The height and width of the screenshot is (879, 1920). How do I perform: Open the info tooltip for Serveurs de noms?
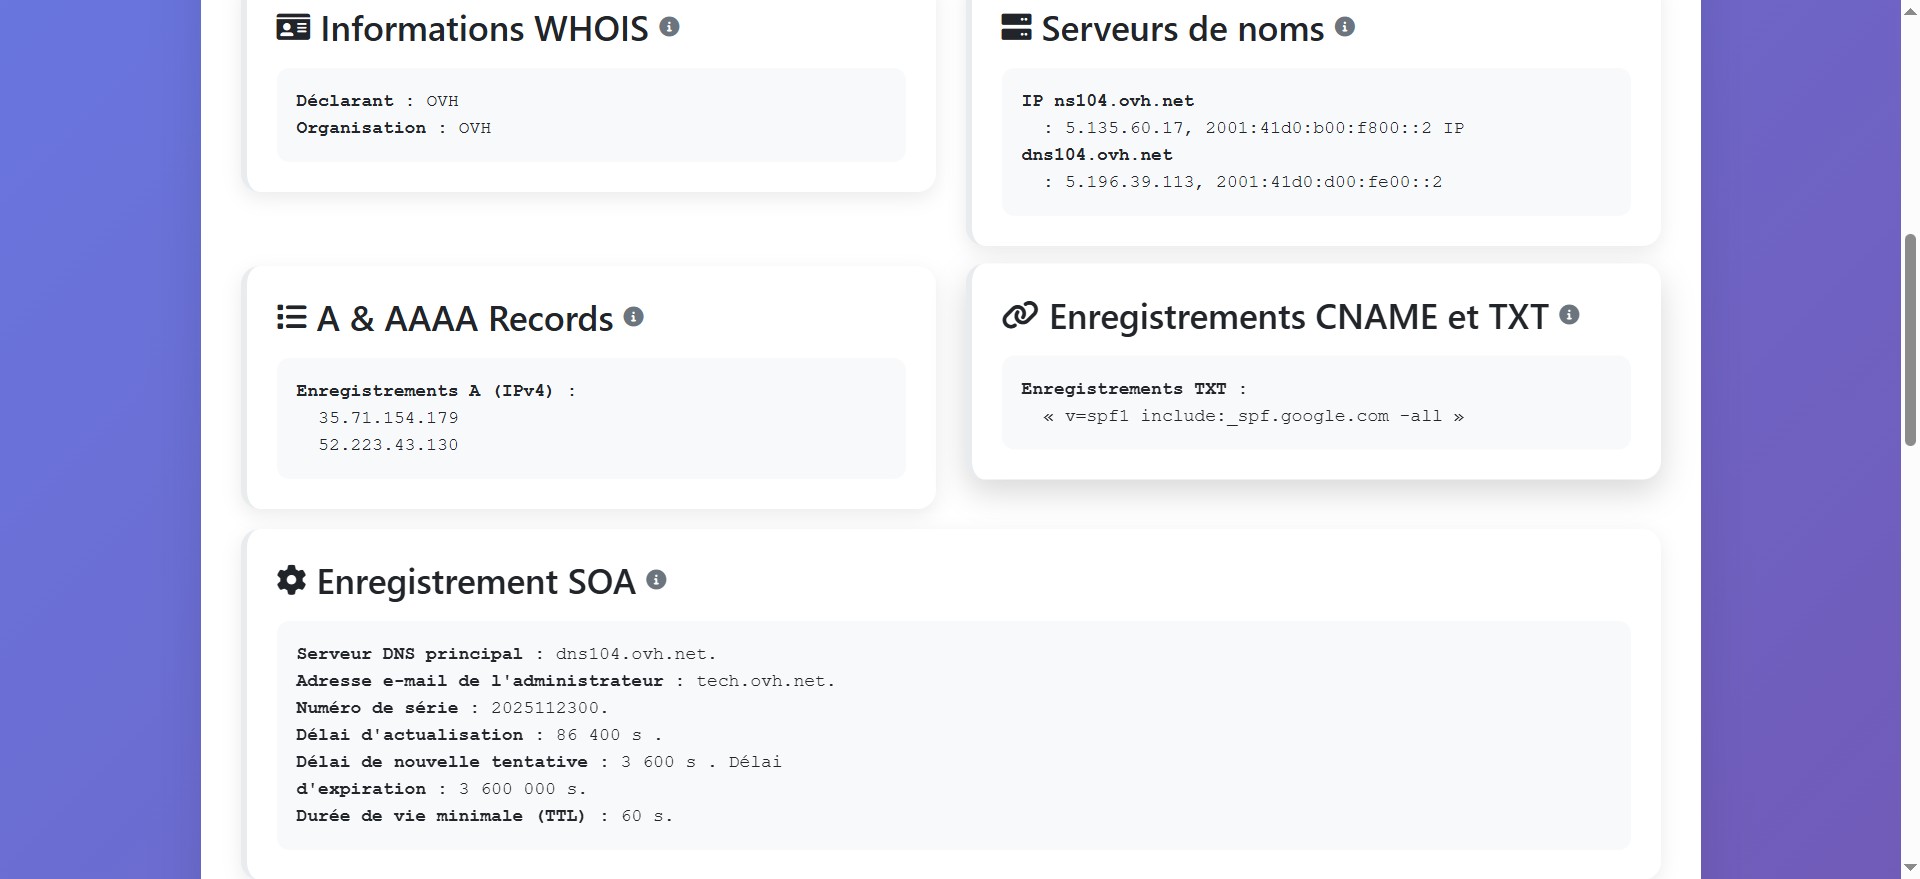click(1346, 28)
